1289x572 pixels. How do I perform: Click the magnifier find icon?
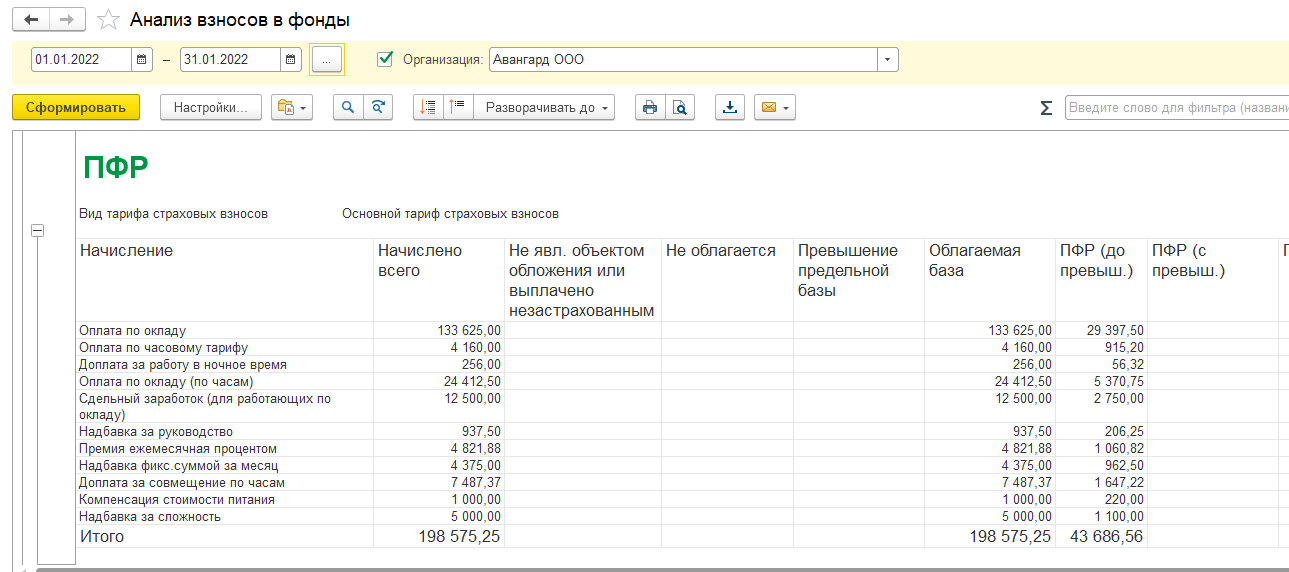pyautogui.click(x=348, y=108)
